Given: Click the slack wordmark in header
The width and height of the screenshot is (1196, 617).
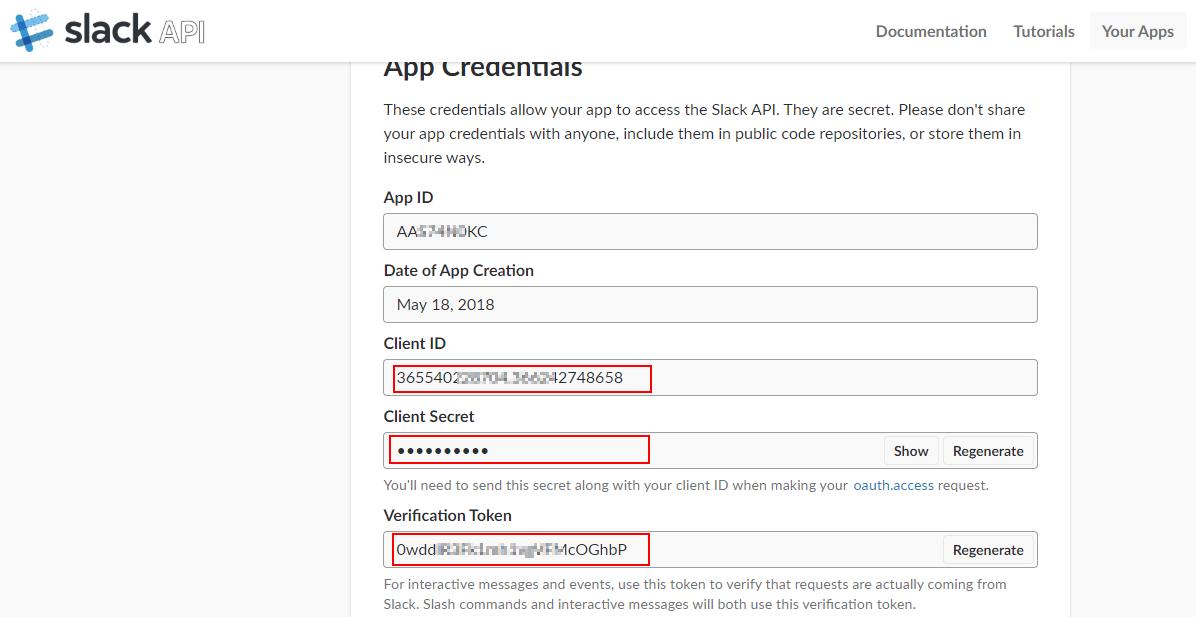Looking at the screenshot, I should click(108, 30).
